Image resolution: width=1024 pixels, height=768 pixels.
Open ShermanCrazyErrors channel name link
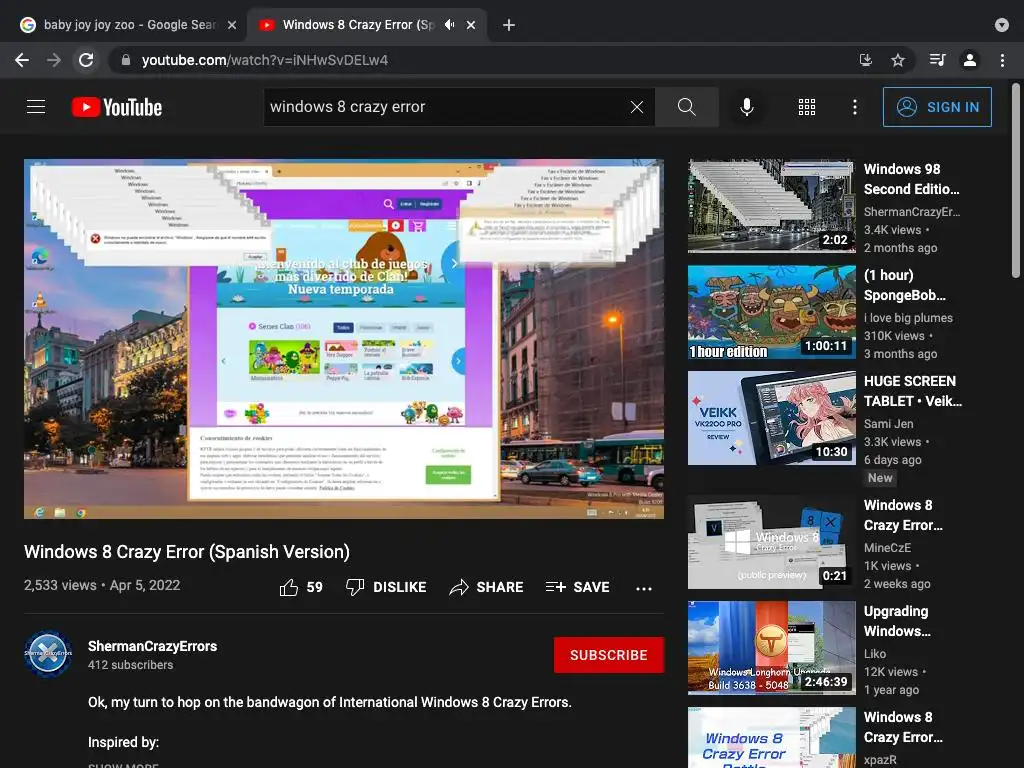pos(152,646)
